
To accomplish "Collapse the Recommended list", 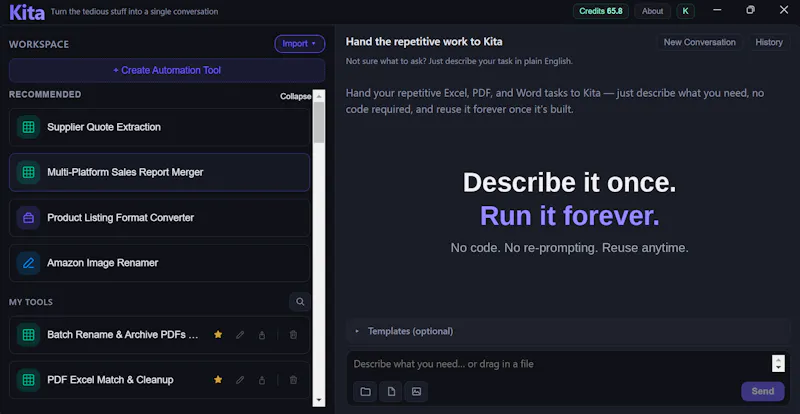I will click(x=295, y=96).
